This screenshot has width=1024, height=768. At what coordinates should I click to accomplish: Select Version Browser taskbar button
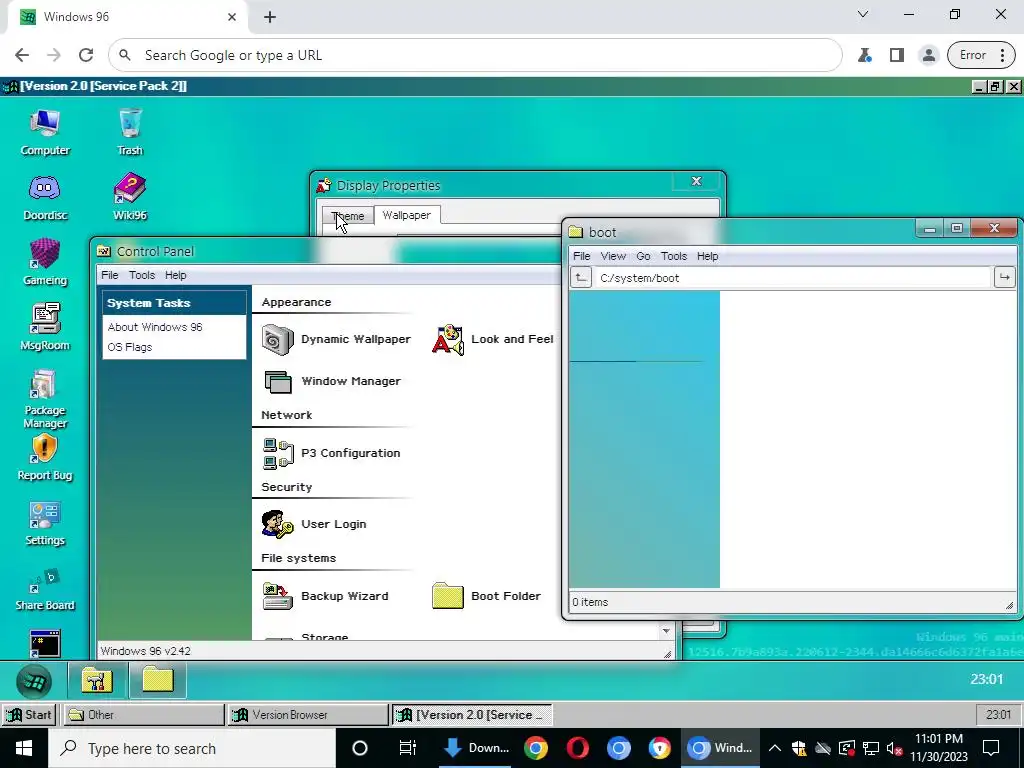coord(308,714)
